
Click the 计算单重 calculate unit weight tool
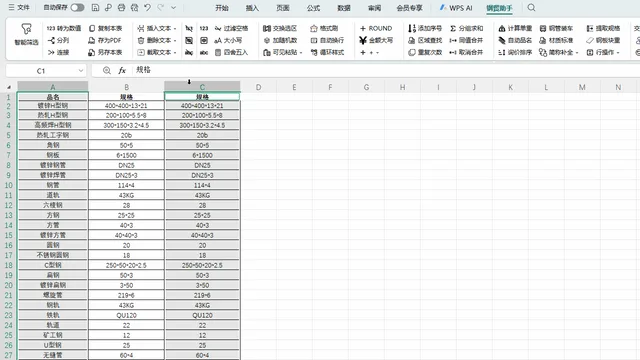coord(515,28)
